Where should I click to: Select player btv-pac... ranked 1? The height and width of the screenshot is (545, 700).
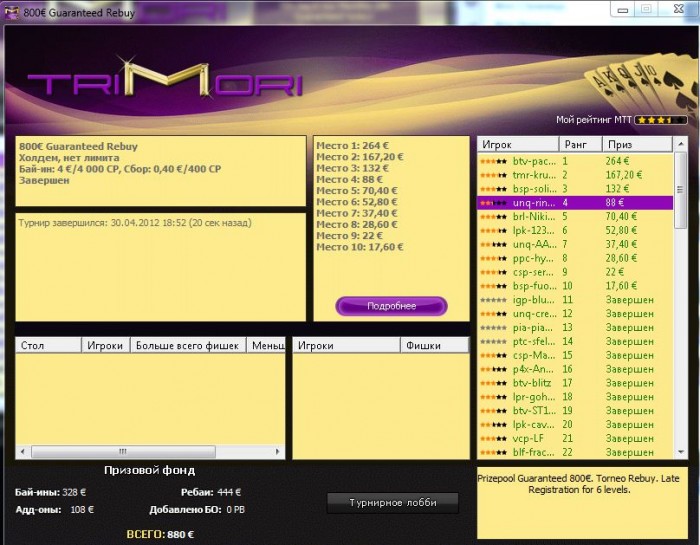coord(575,161)
